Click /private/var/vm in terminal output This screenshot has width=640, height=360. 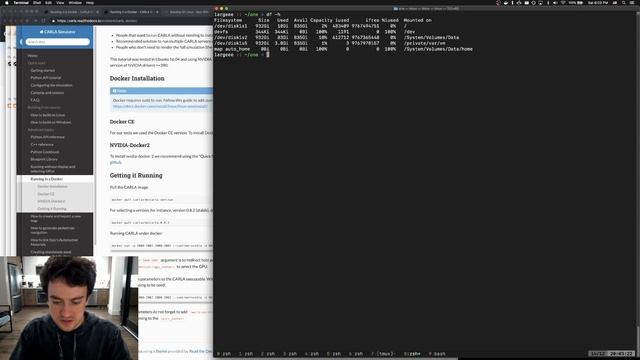click(424, 43)
